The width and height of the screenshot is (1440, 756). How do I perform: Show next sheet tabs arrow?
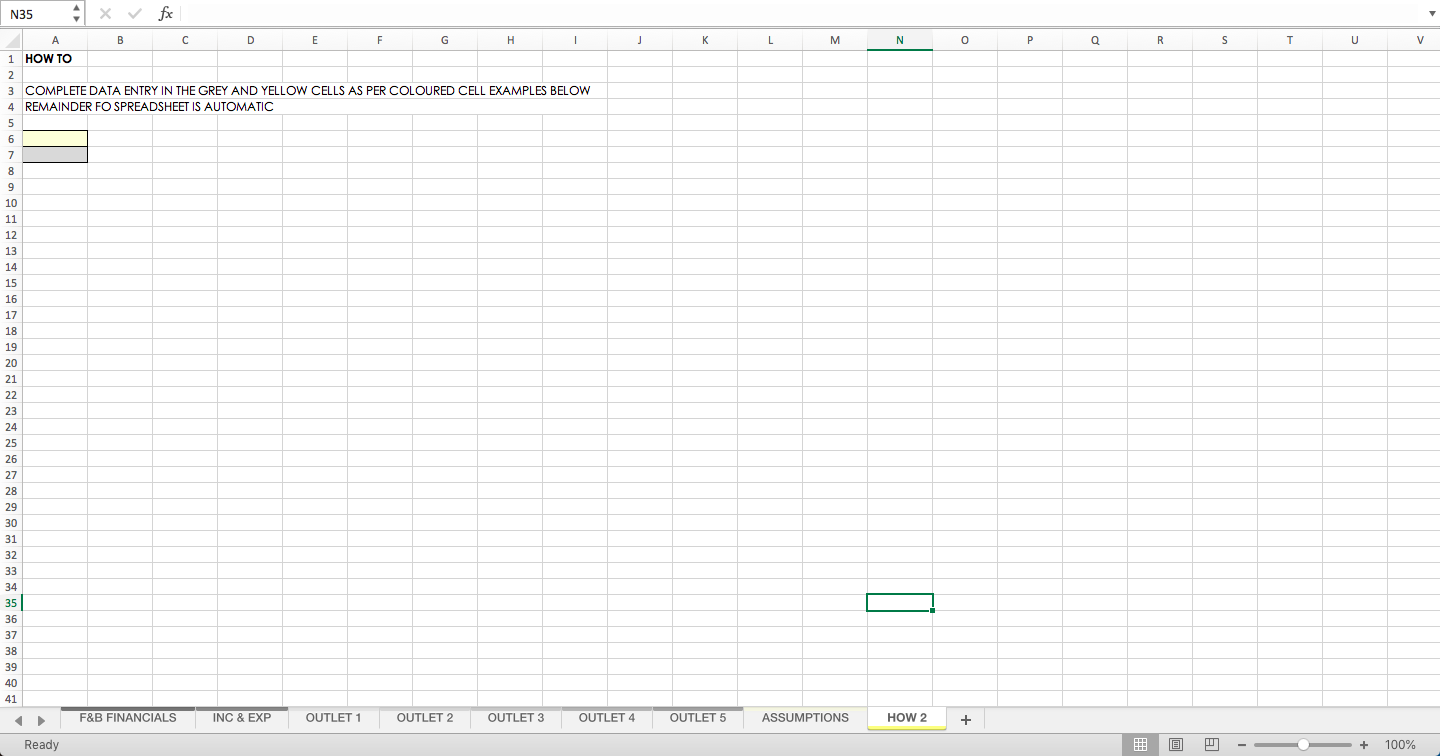[41, 720]
